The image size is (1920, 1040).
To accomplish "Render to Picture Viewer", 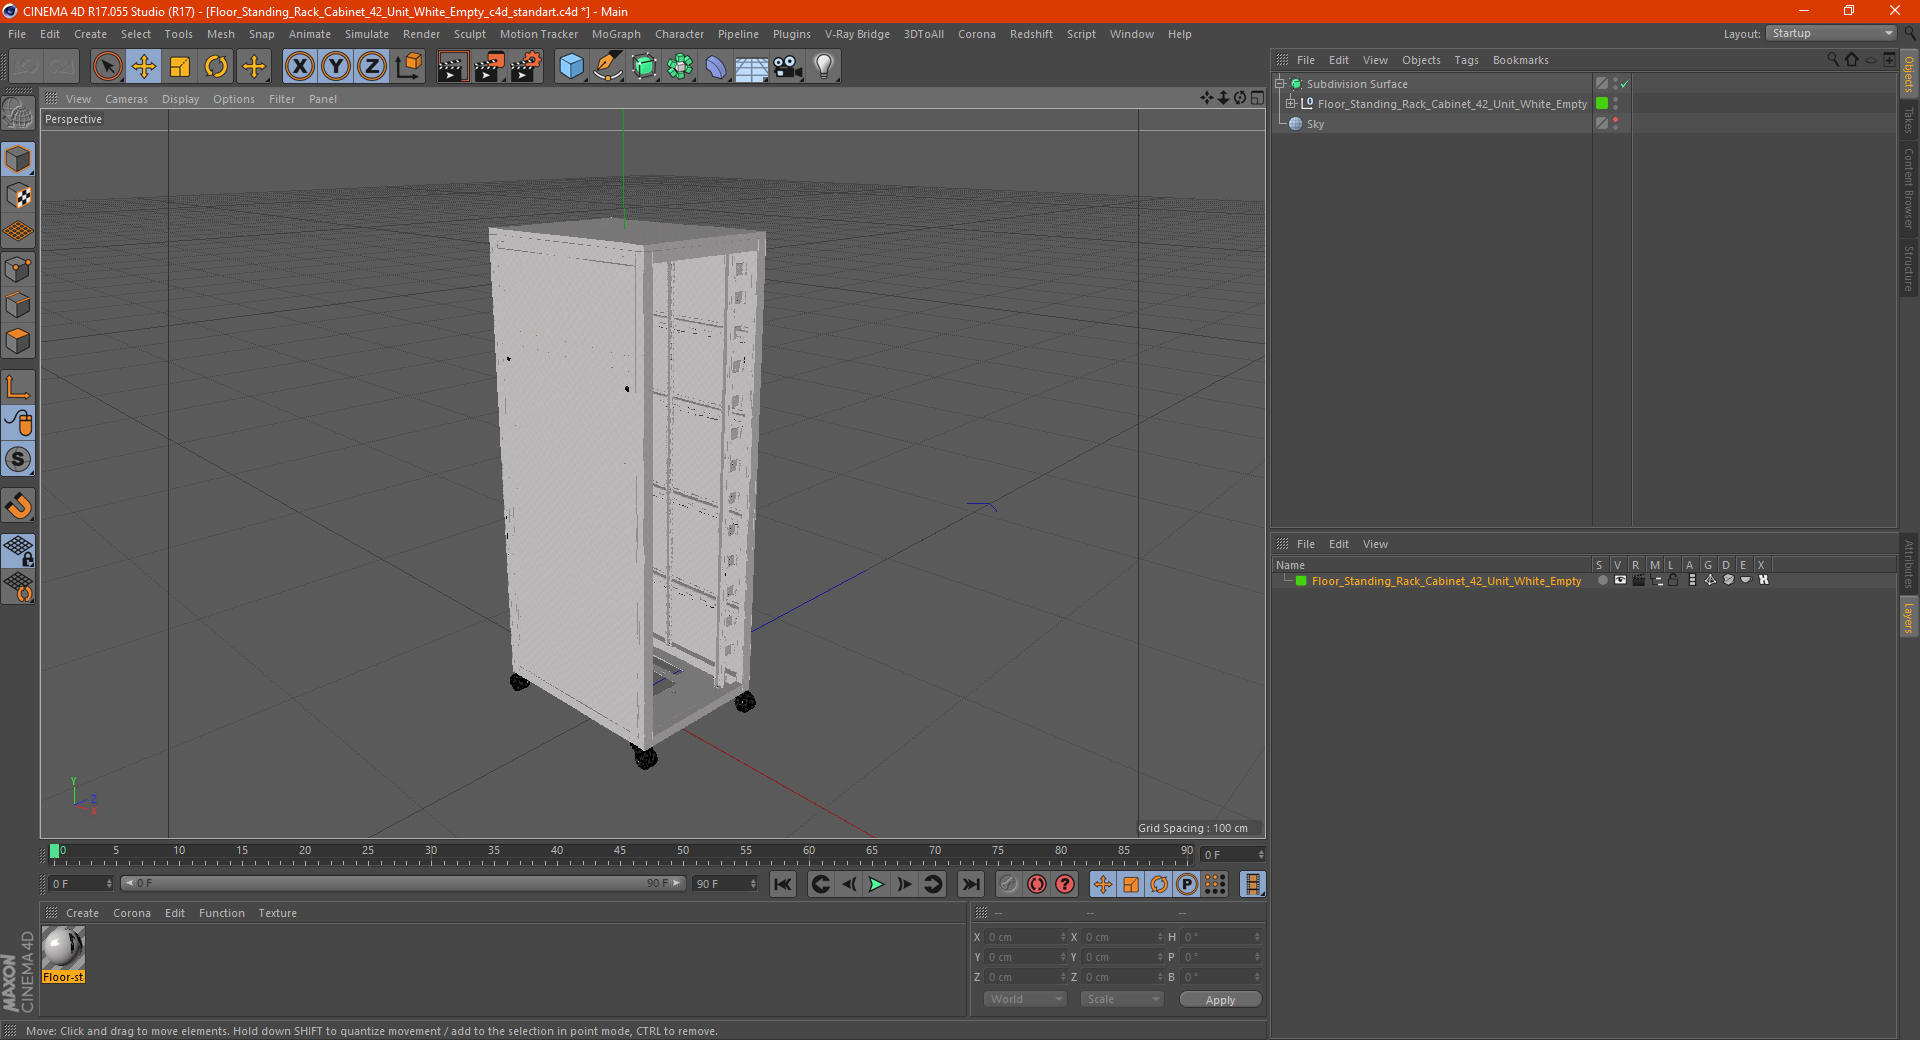I will point(489,67).
